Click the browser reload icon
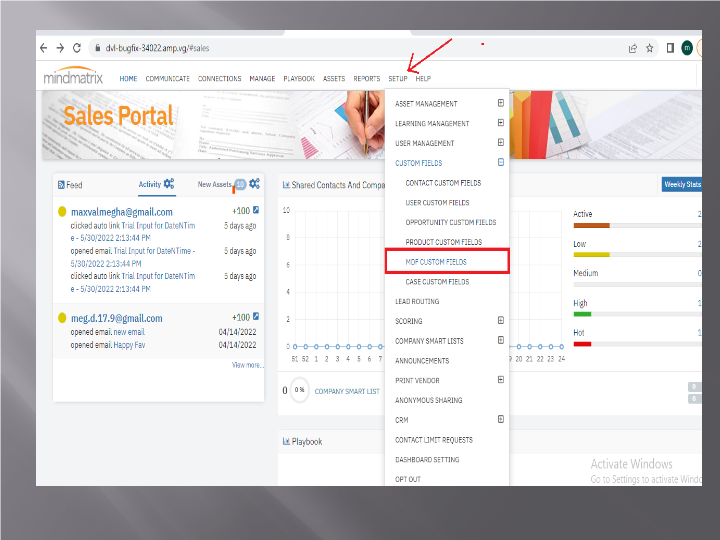This screenshot has width=720, height=540. 79,47
